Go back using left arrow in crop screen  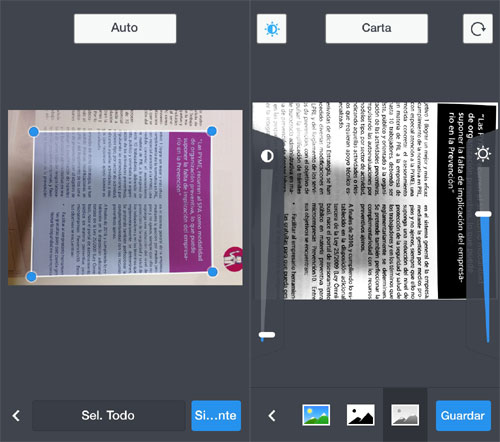tap(16, 416)
